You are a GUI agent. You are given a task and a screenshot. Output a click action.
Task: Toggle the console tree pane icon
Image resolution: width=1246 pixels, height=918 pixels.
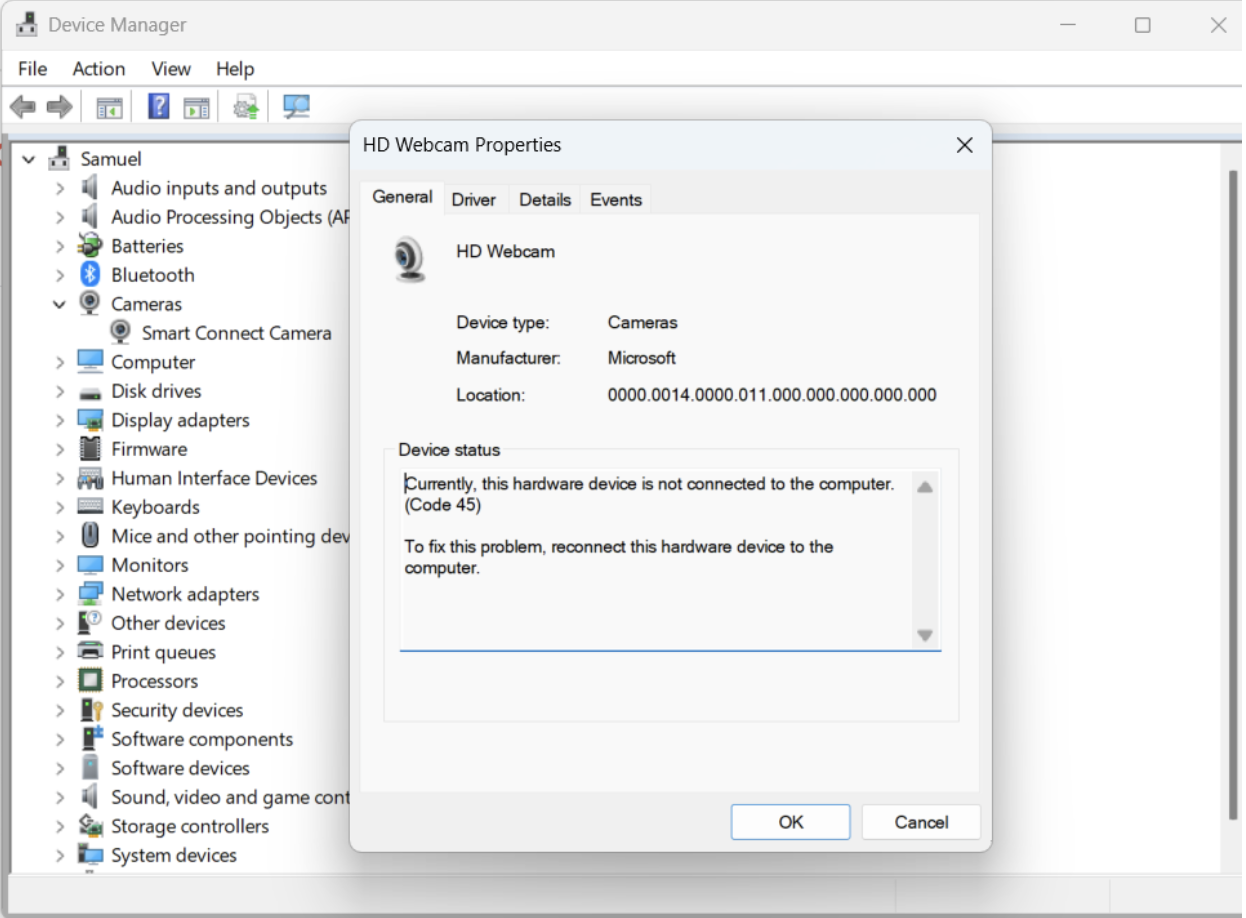pos(108,106)
